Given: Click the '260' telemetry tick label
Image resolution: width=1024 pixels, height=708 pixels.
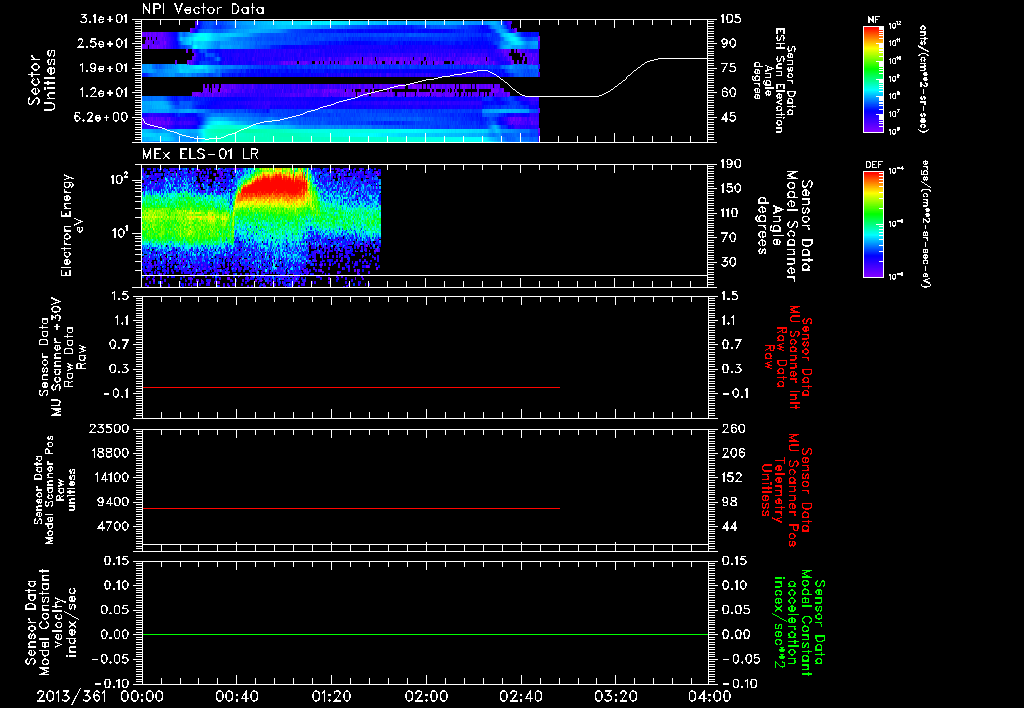Looking at the screenshot, I should pyautogui.click(x=732, y=428).
